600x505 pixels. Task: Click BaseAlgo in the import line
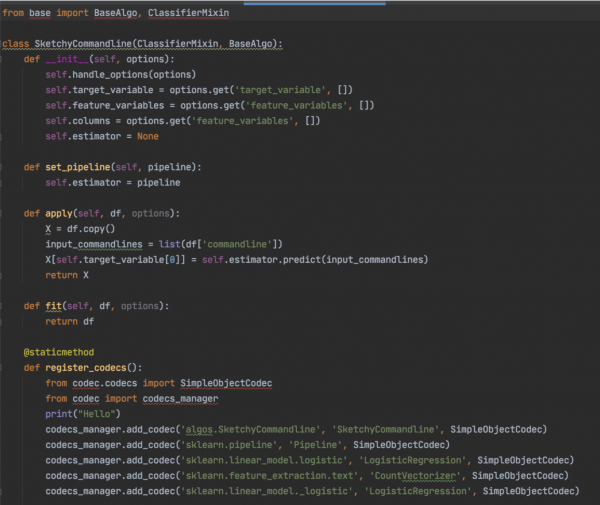[116, 13]
